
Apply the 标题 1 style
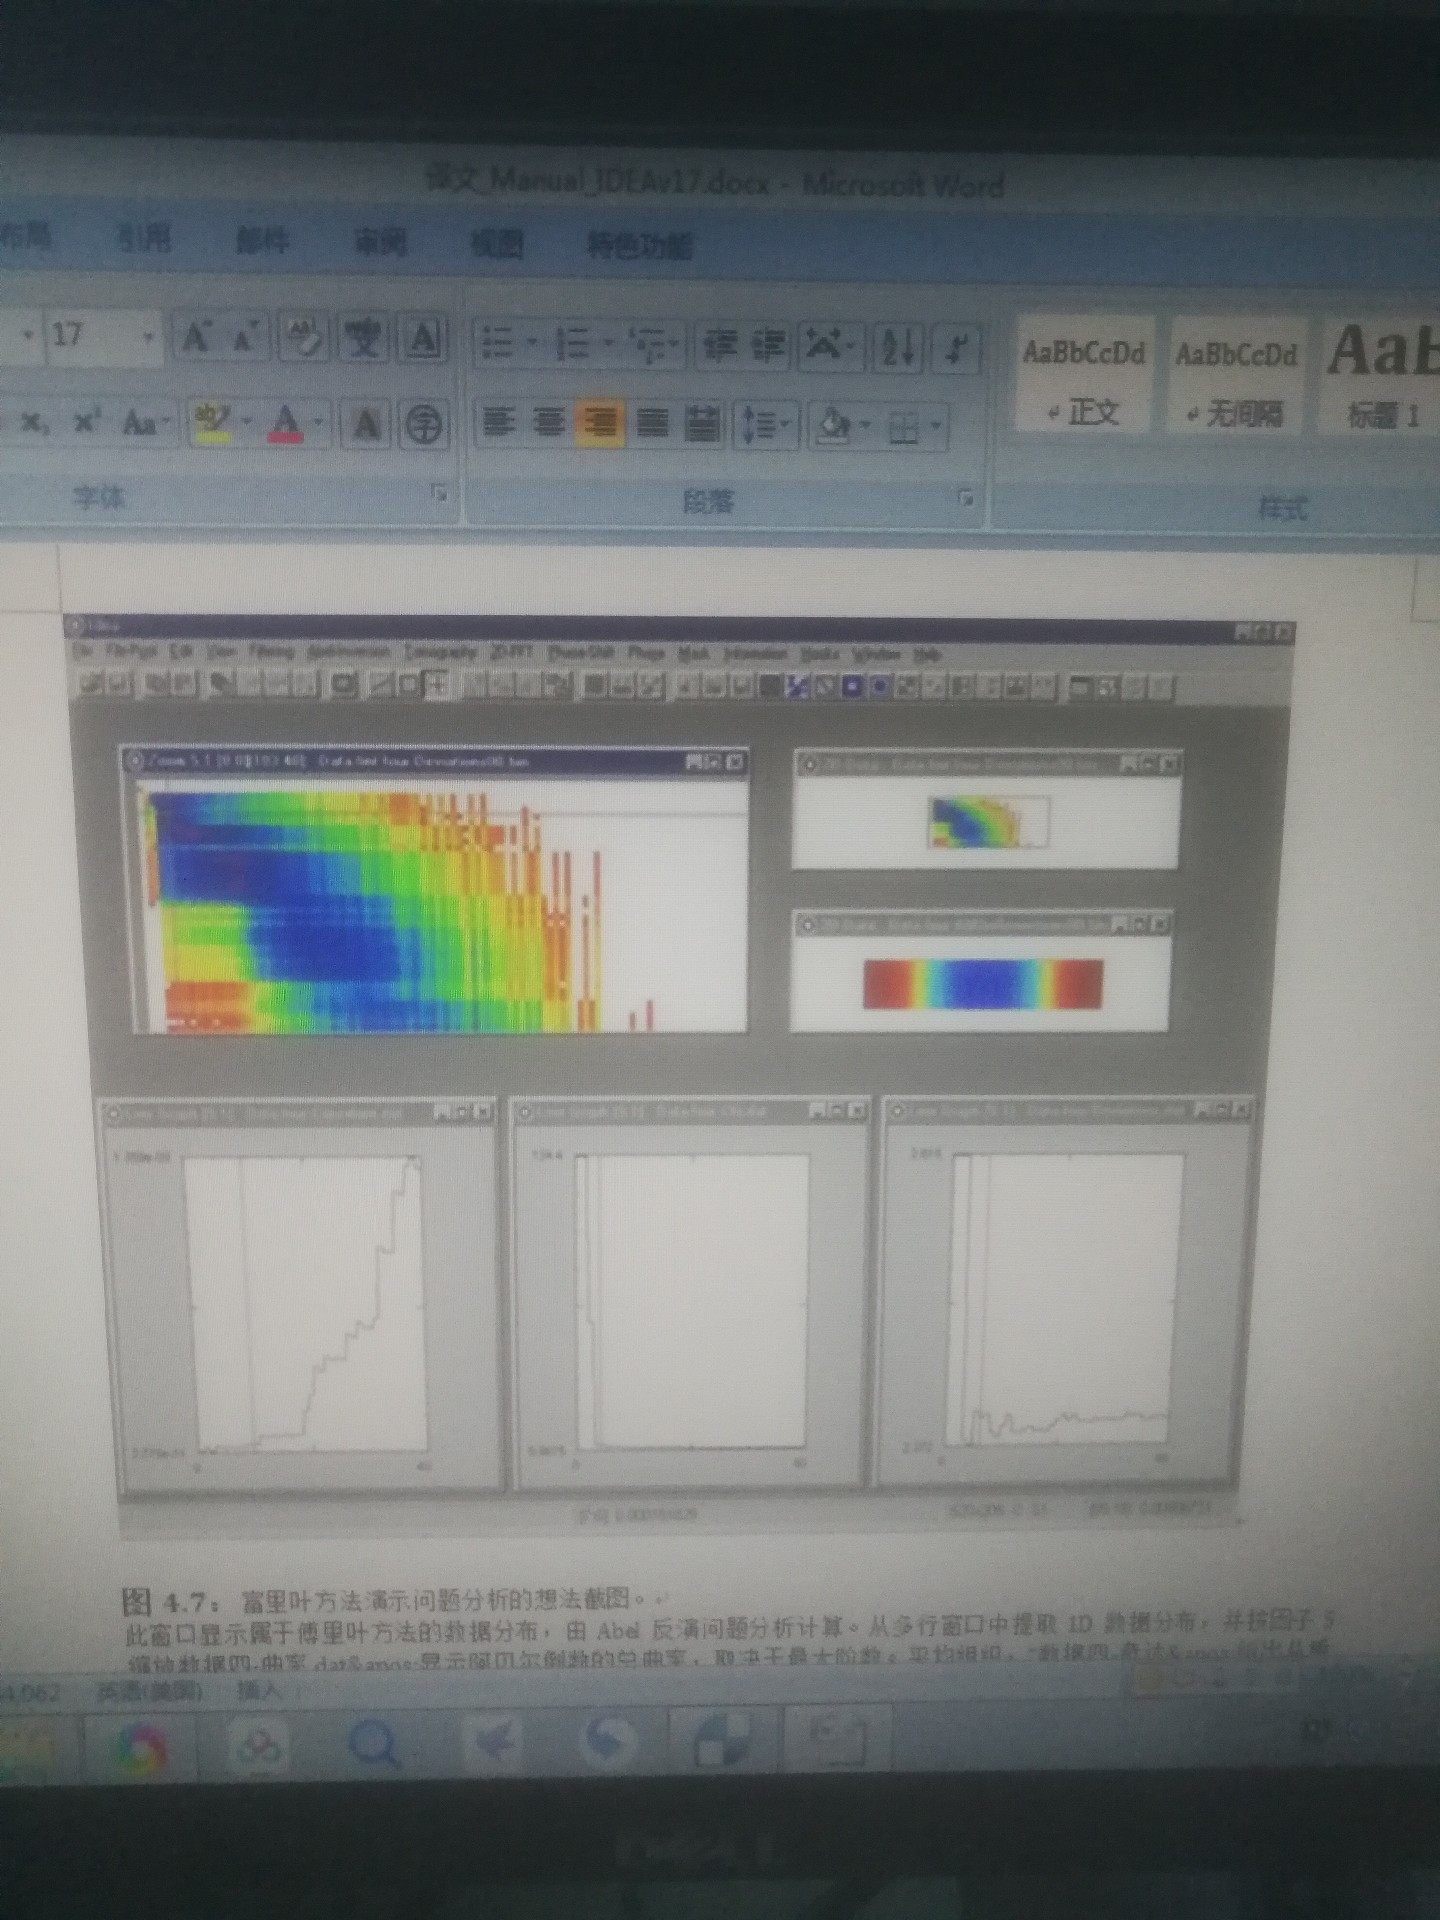(1382, 378)
